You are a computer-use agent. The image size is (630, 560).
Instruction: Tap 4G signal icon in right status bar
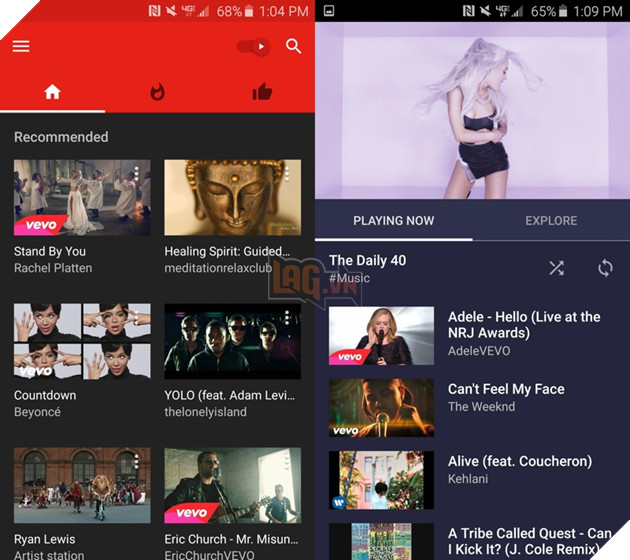[509, 11]
